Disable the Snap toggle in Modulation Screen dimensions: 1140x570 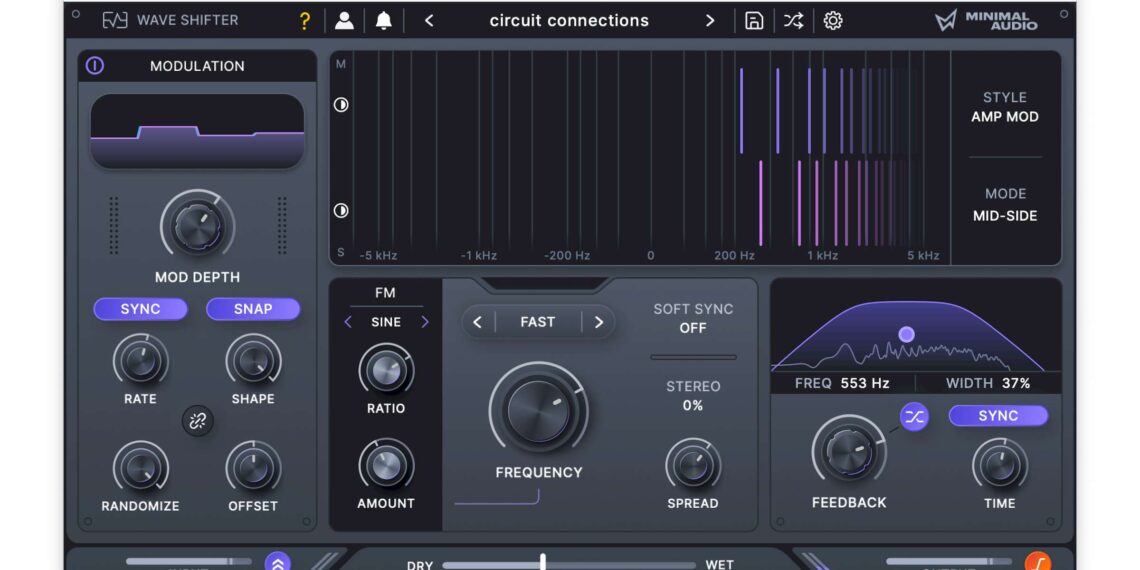[x=253, y=309]
